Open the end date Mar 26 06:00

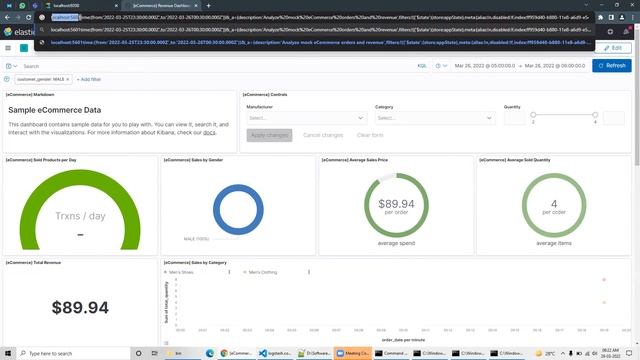(555, 66)
